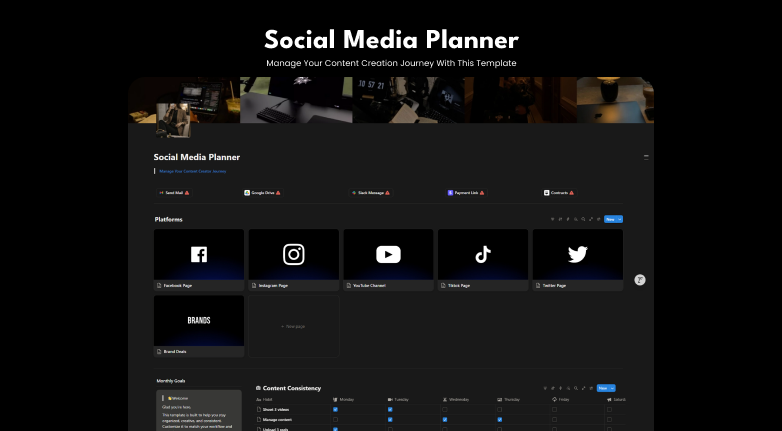Open settings icon beside Content Consistency New button
Image resolution: width=782 pixels, height=431 pixels.
point(591,388)
